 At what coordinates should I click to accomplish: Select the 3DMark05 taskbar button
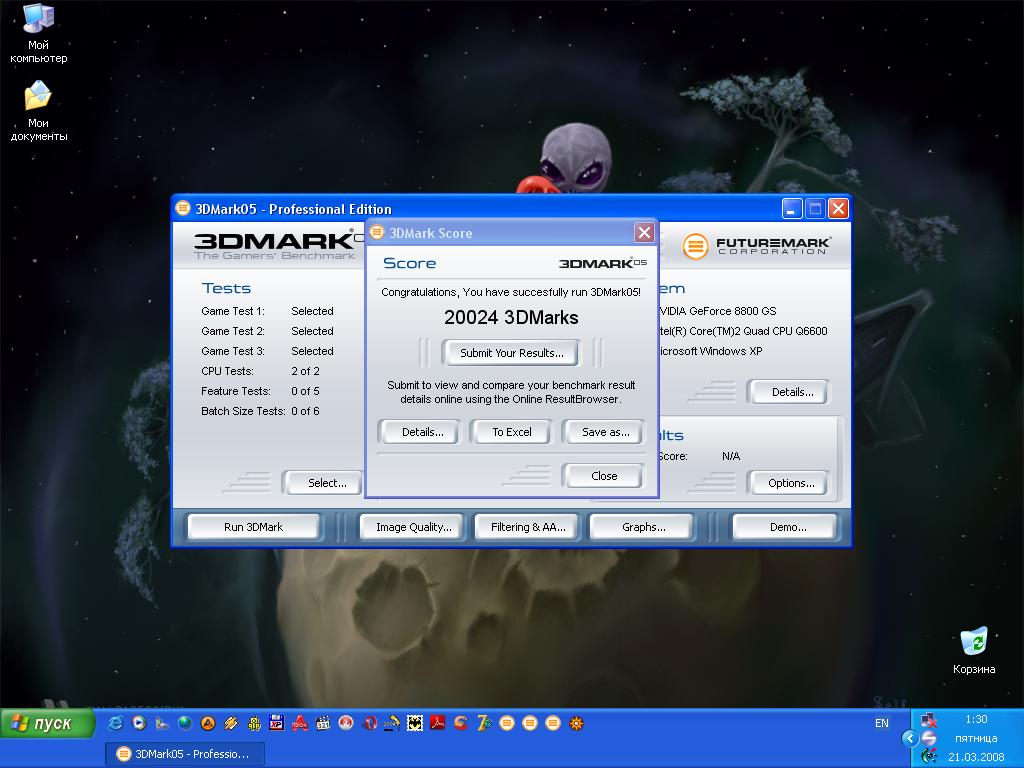[185, 754]
